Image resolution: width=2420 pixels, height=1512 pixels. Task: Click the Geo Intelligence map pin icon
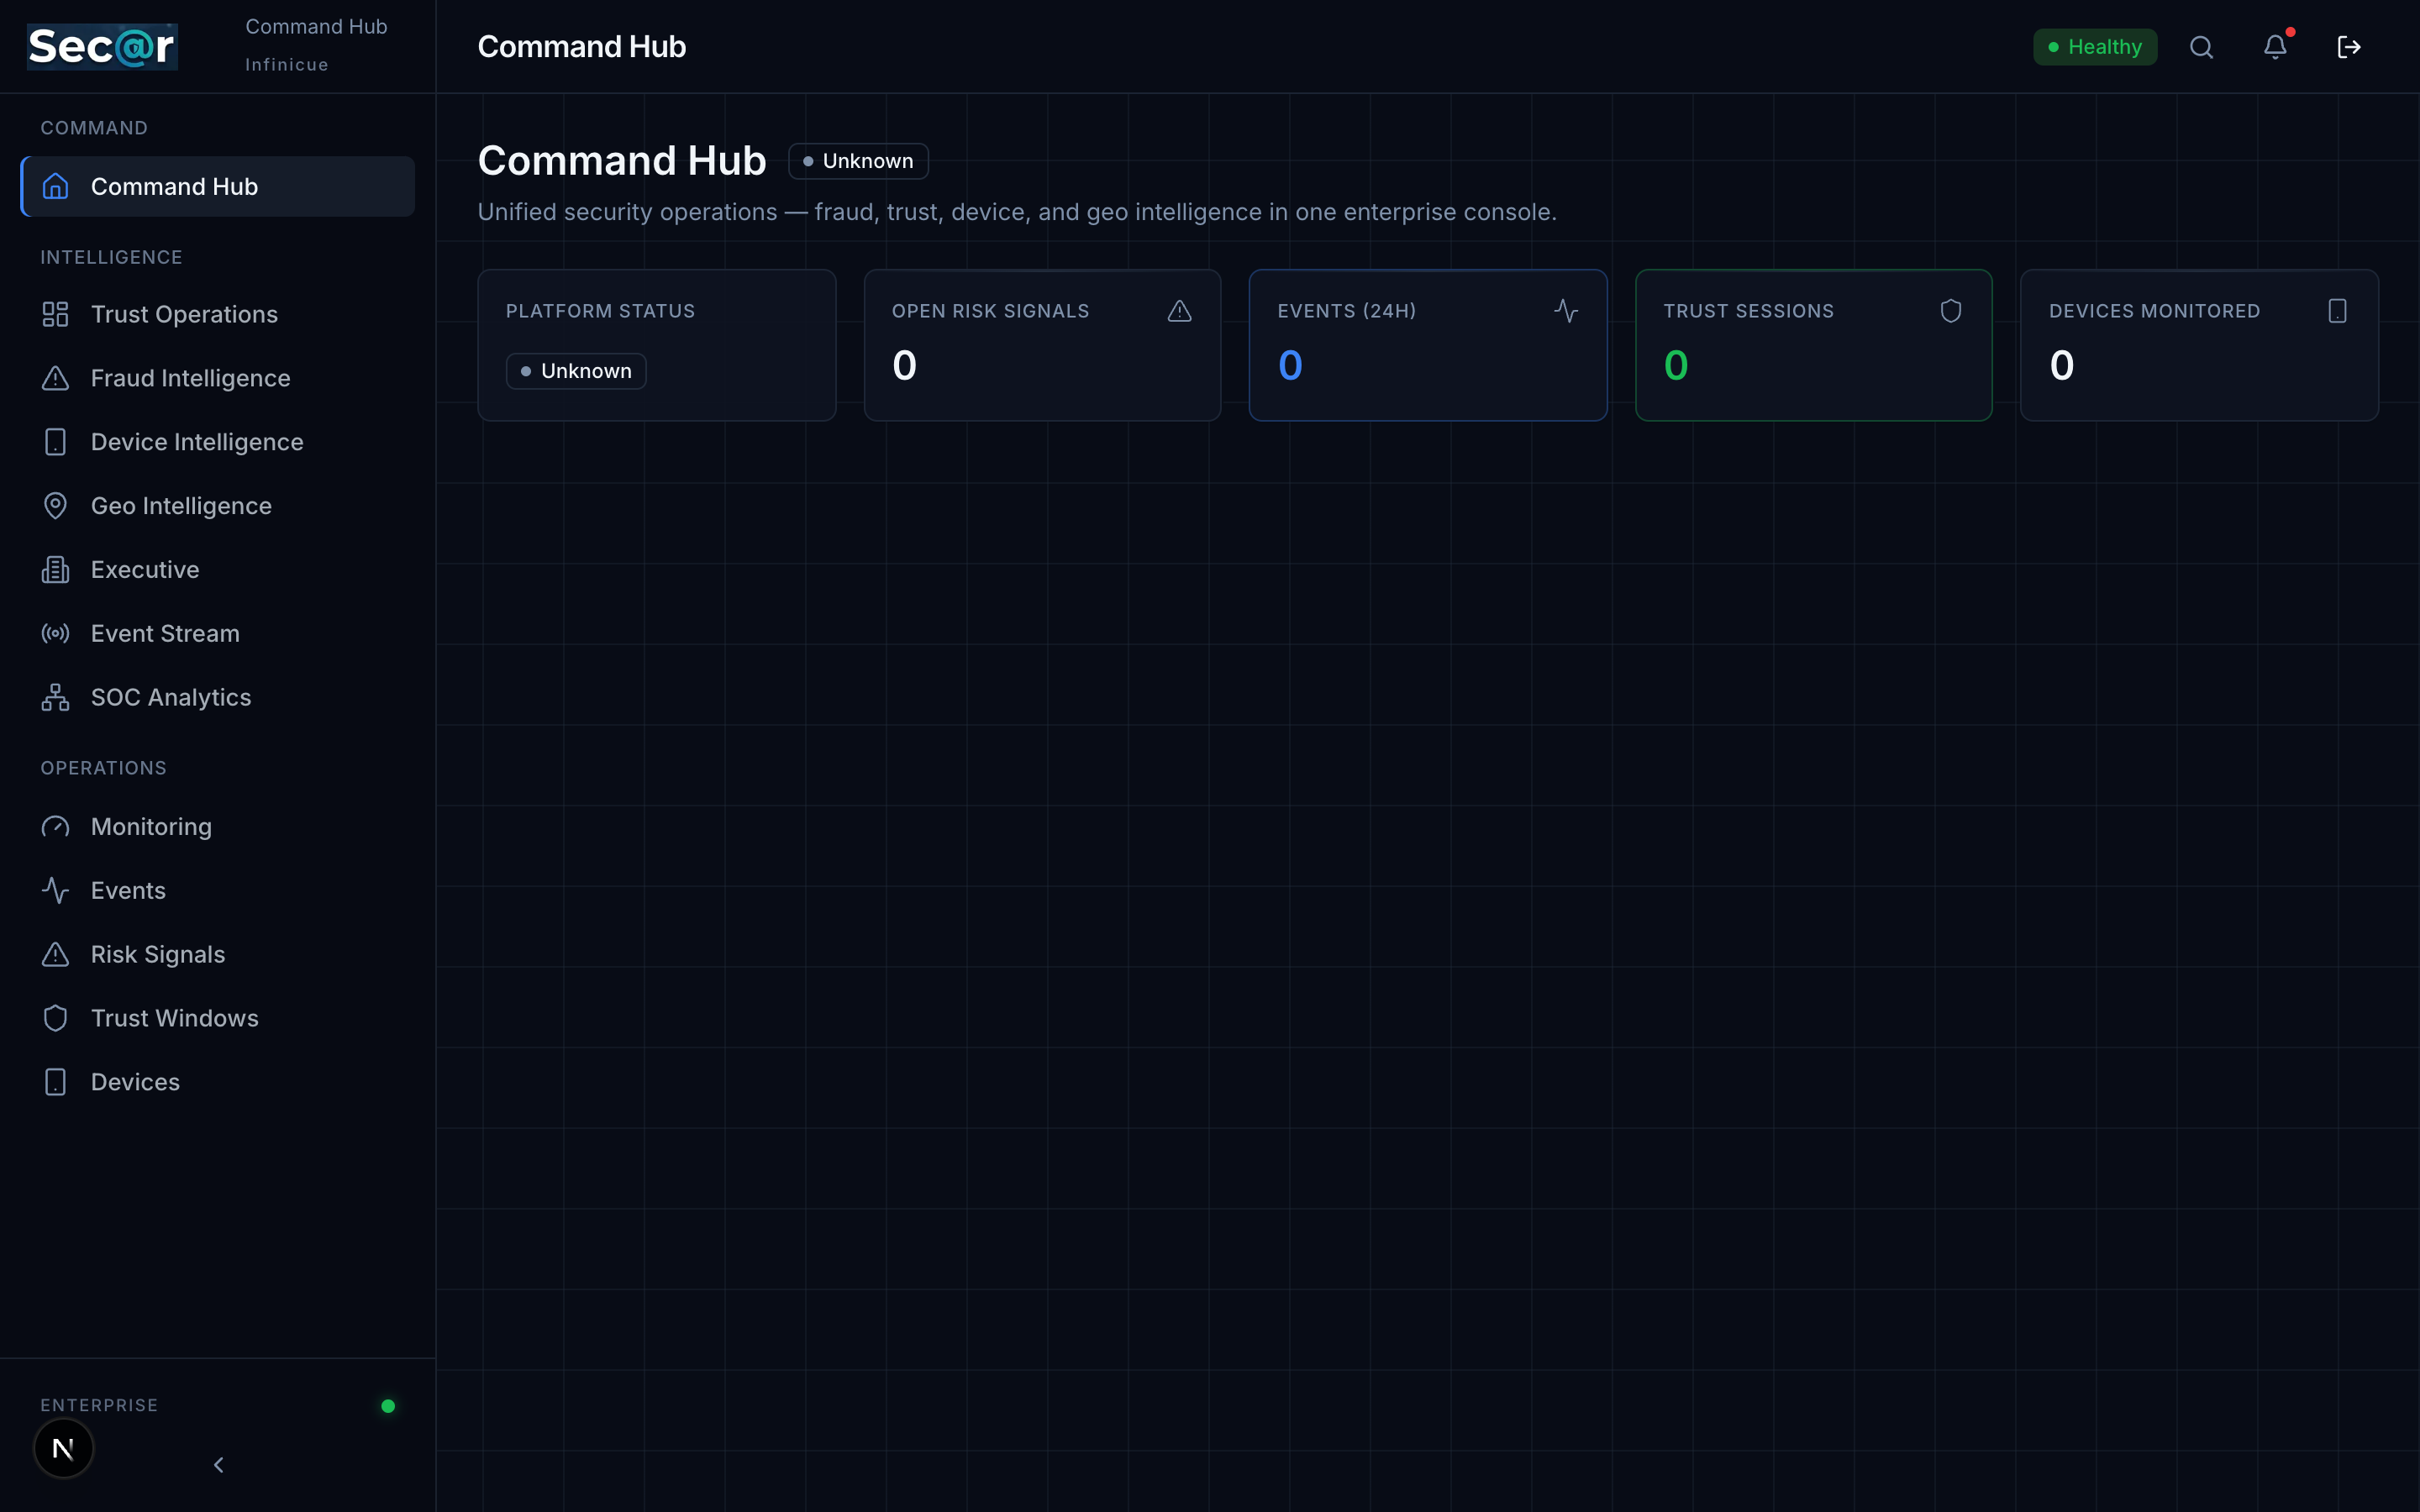pos(56,506)
